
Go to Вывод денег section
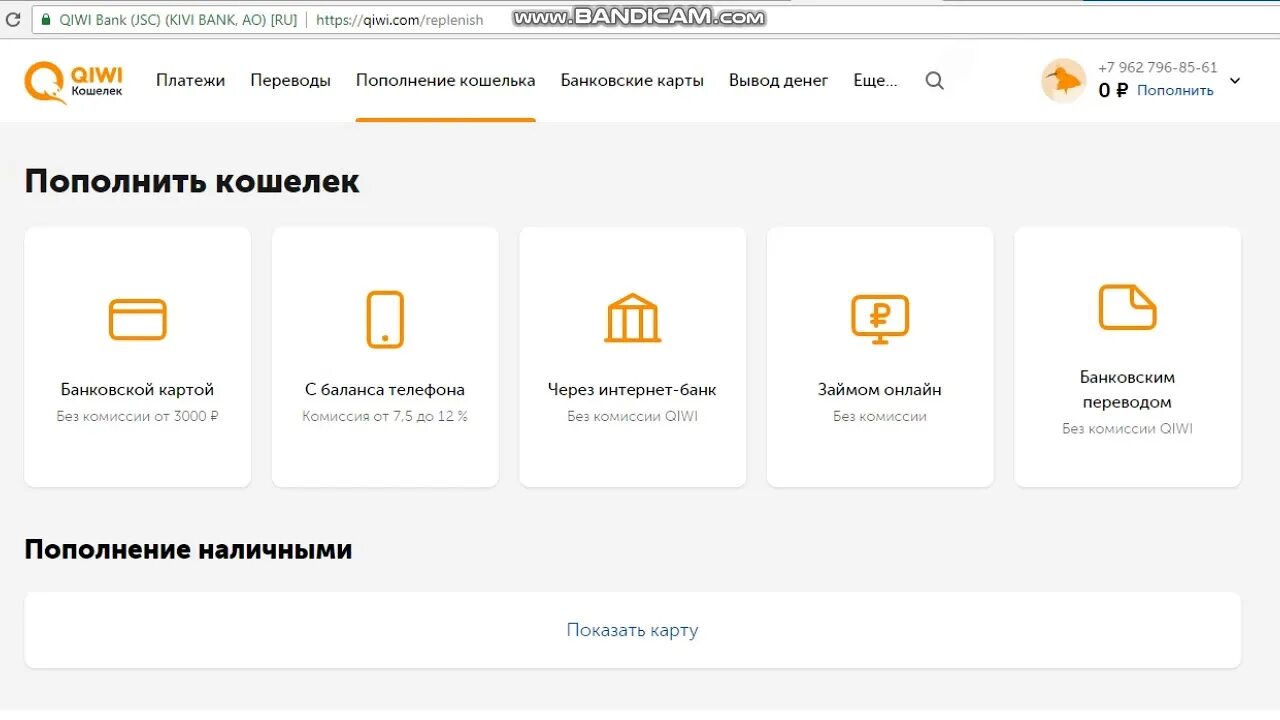(x=778, y=81)
